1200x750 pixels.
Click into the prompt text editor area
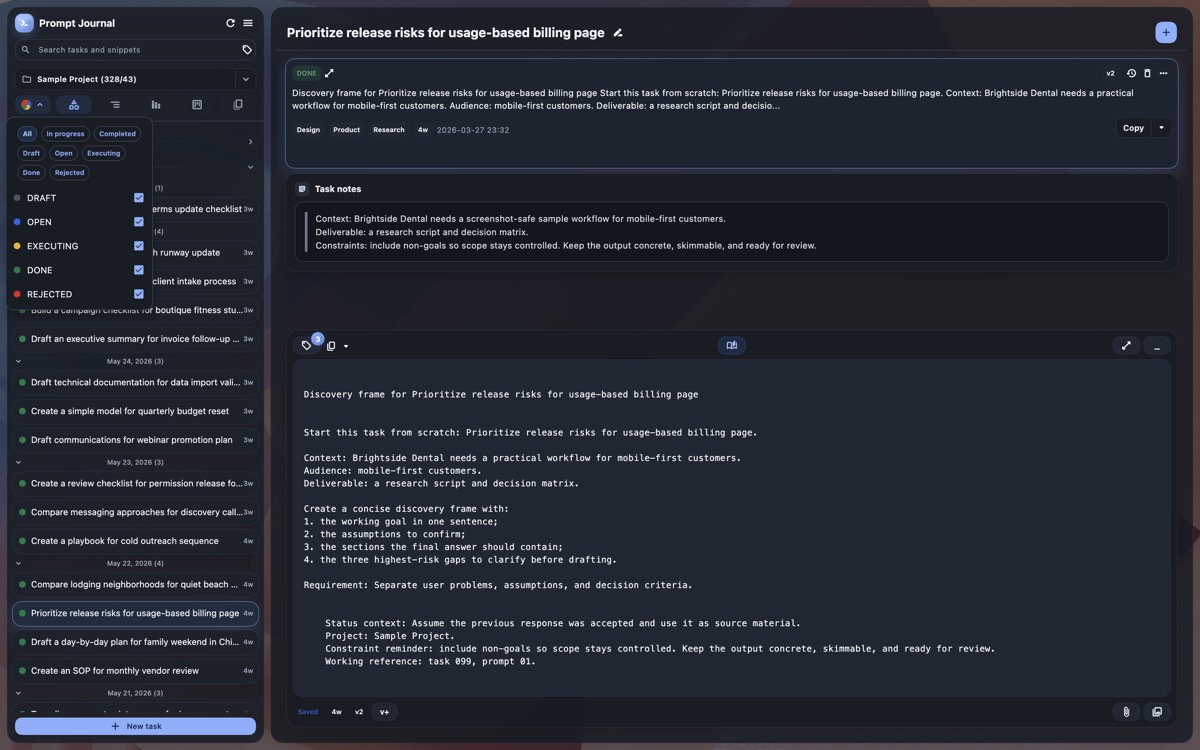coord(730,528)
